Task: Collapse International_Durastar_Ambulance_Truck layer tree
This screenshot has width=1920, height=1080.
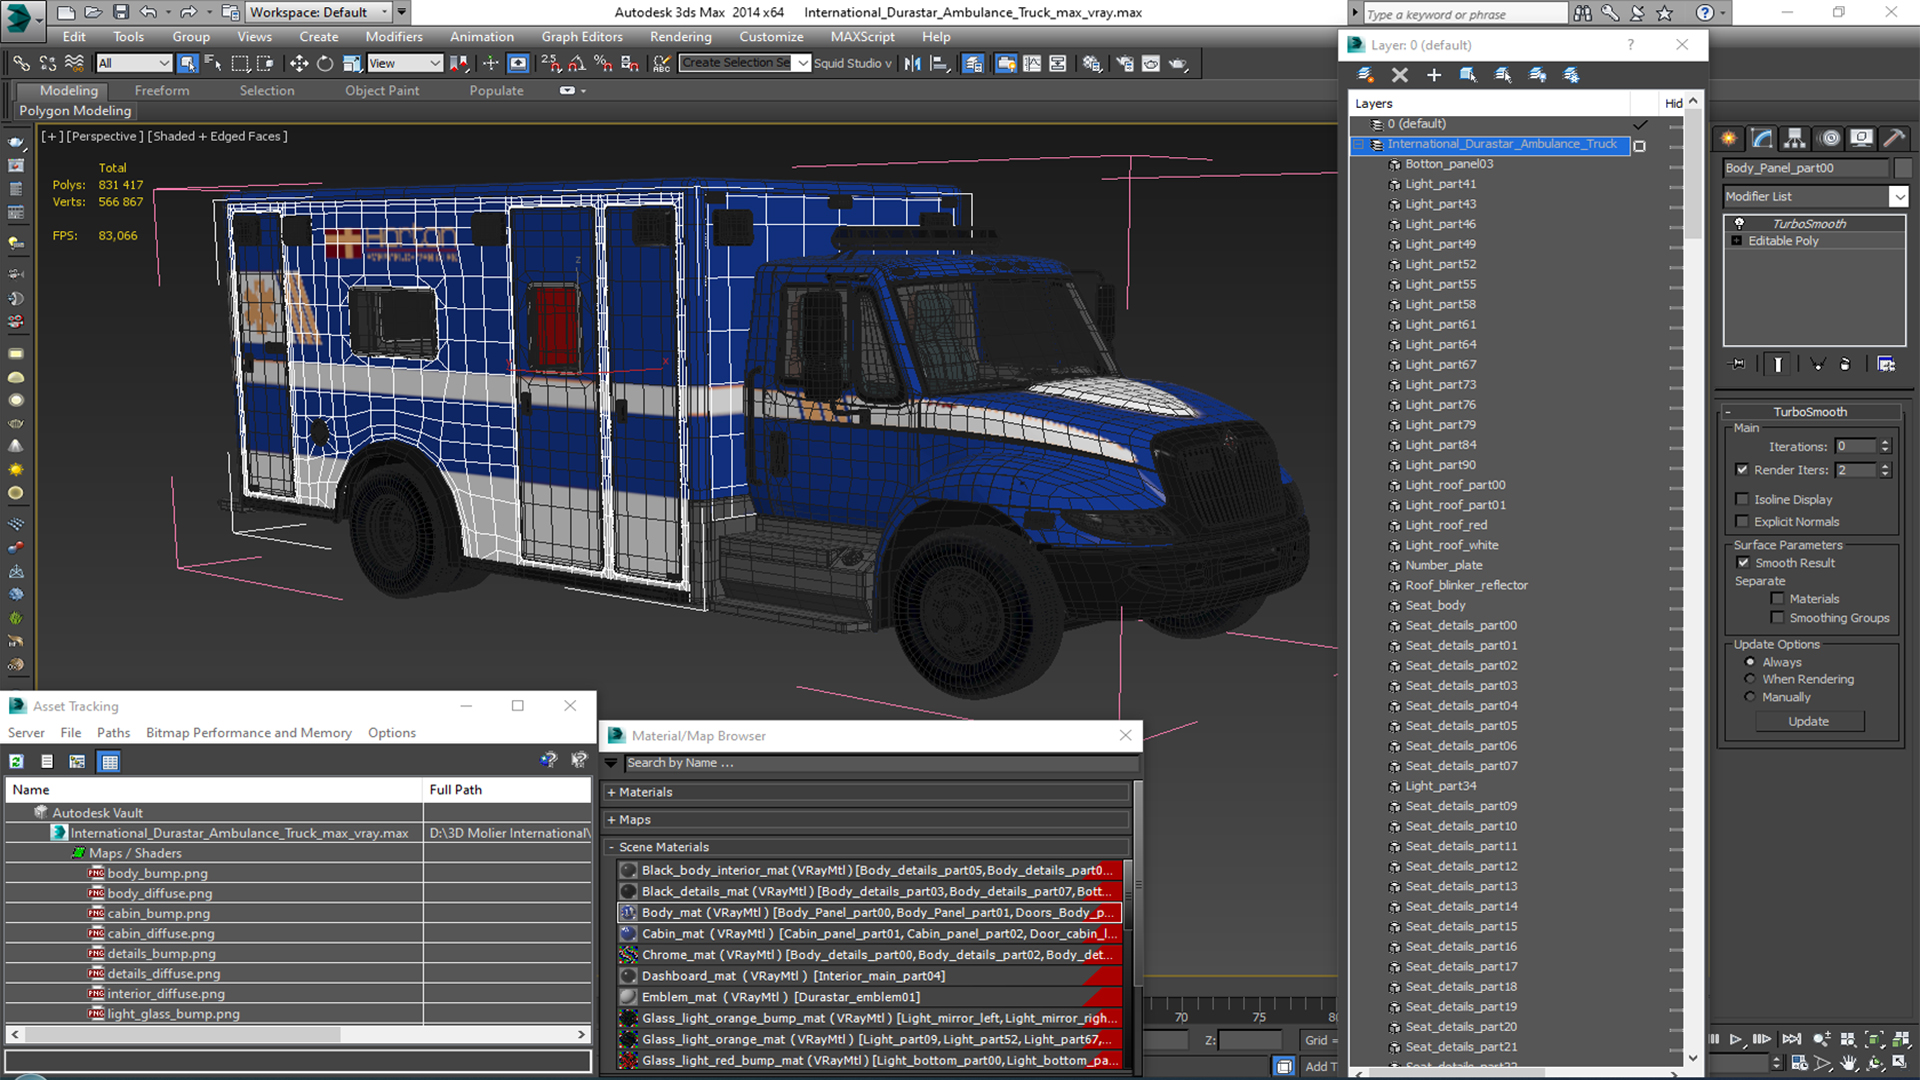Action: click(x=1359, y=145)
